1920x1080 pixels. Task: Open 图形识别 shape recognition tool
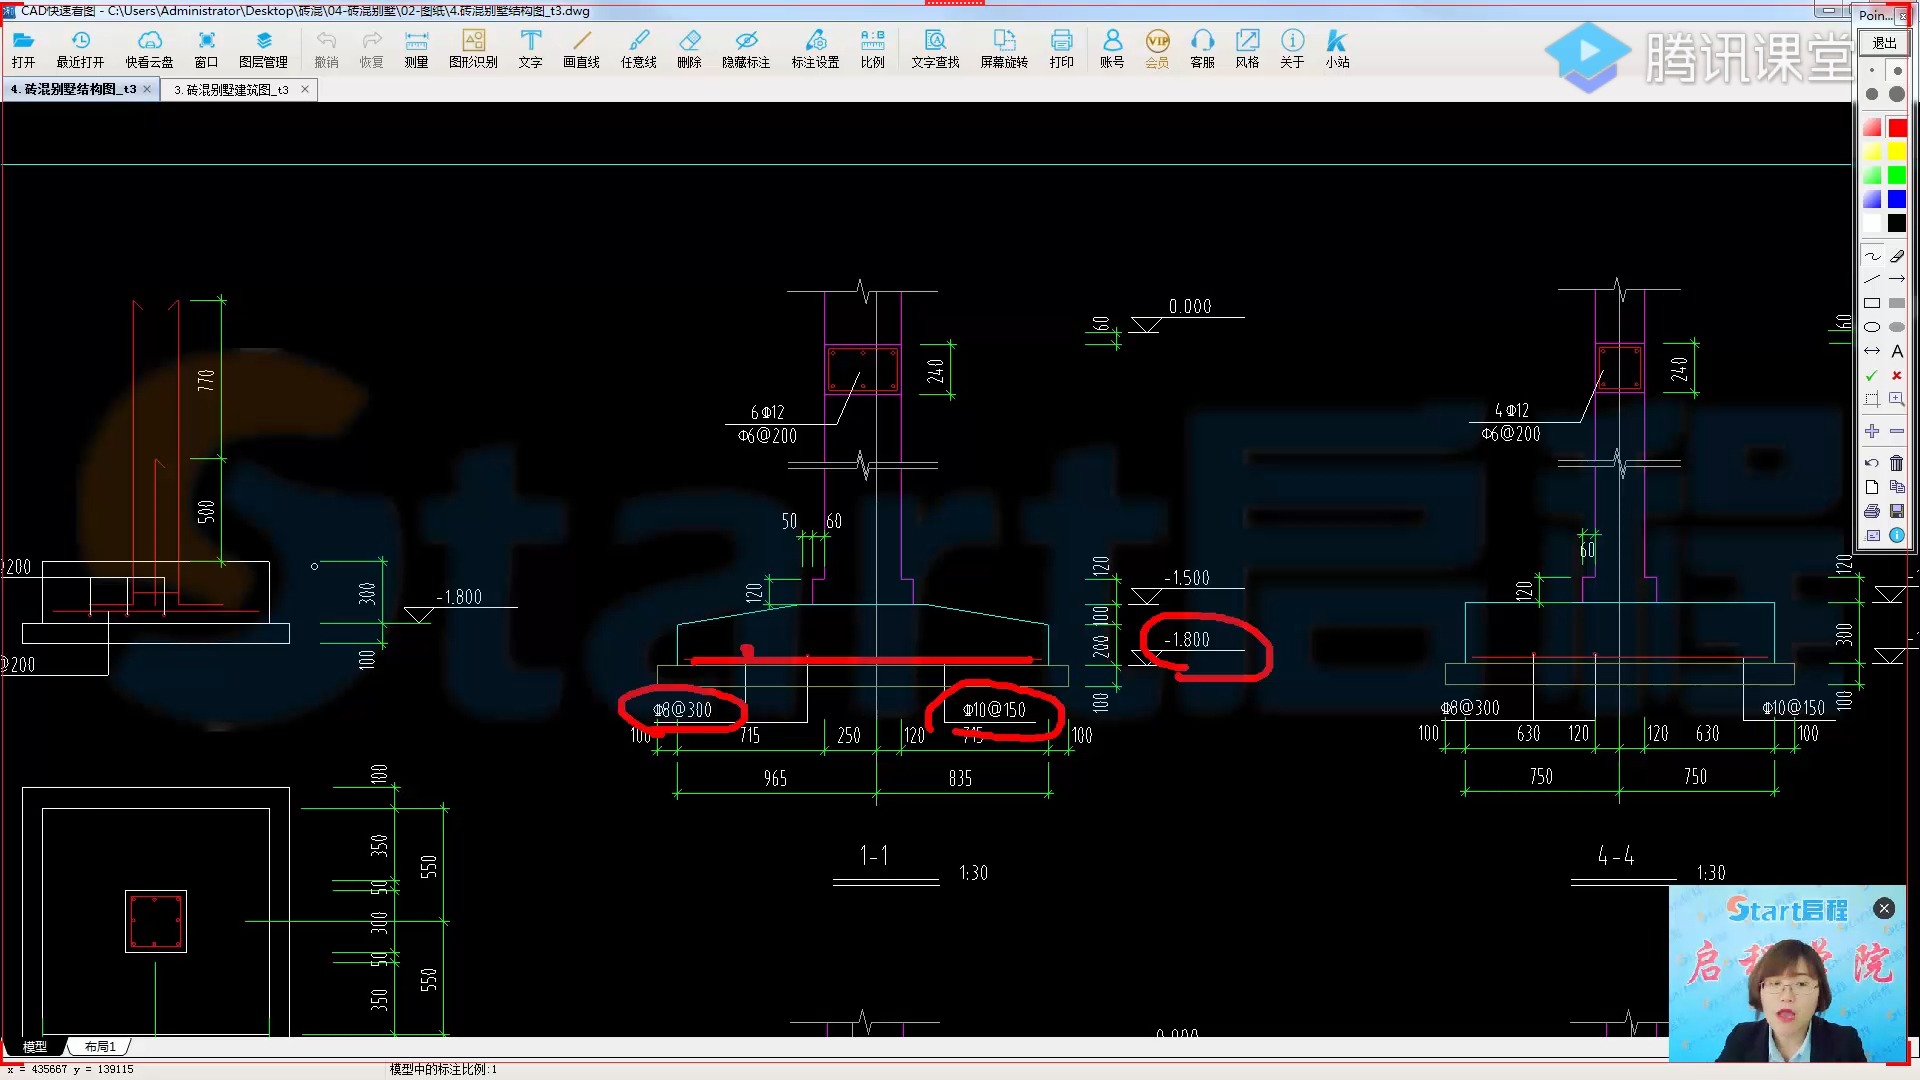click(x=473, y=48)
